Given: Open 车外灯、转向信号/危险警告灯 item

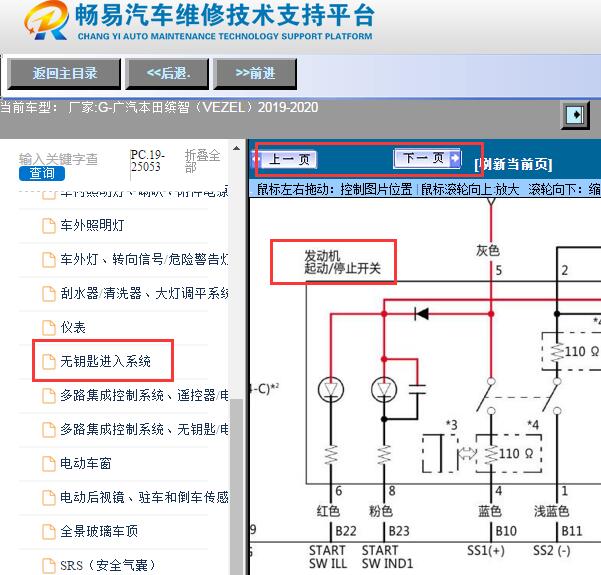Looking at the screenshot, I should click(x=144, y=260).
